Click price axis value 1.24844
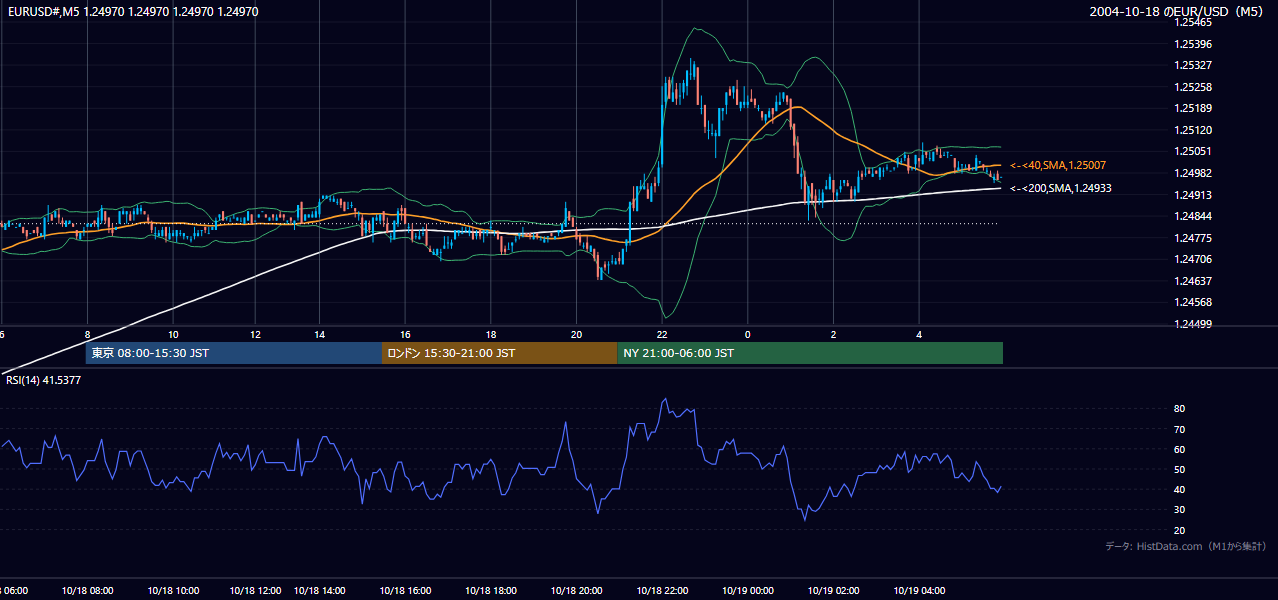 (1193, 216)
